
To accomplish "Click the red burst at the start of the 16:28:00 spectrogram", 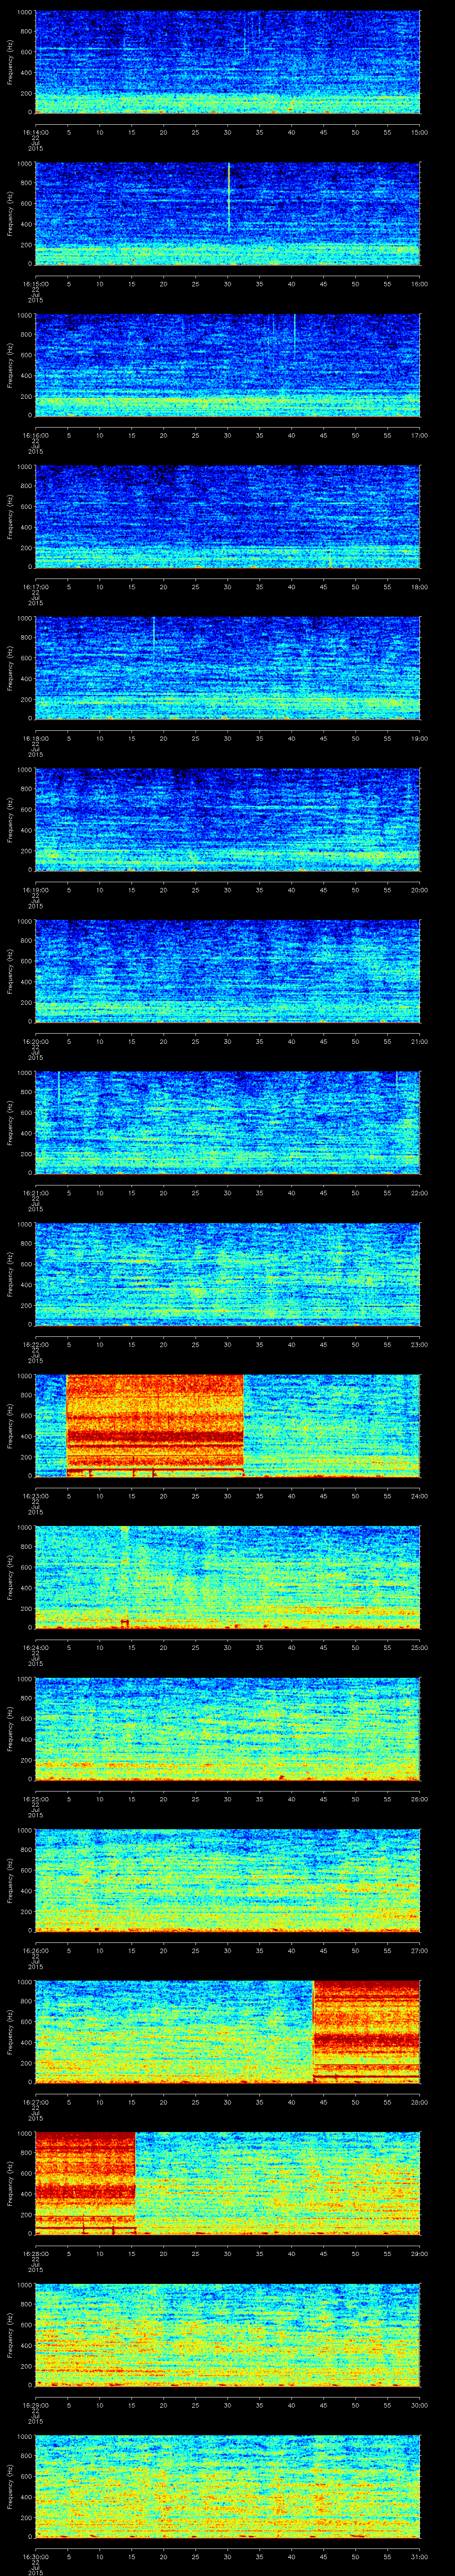I will pyautogui.click(x=85, y=2182).
